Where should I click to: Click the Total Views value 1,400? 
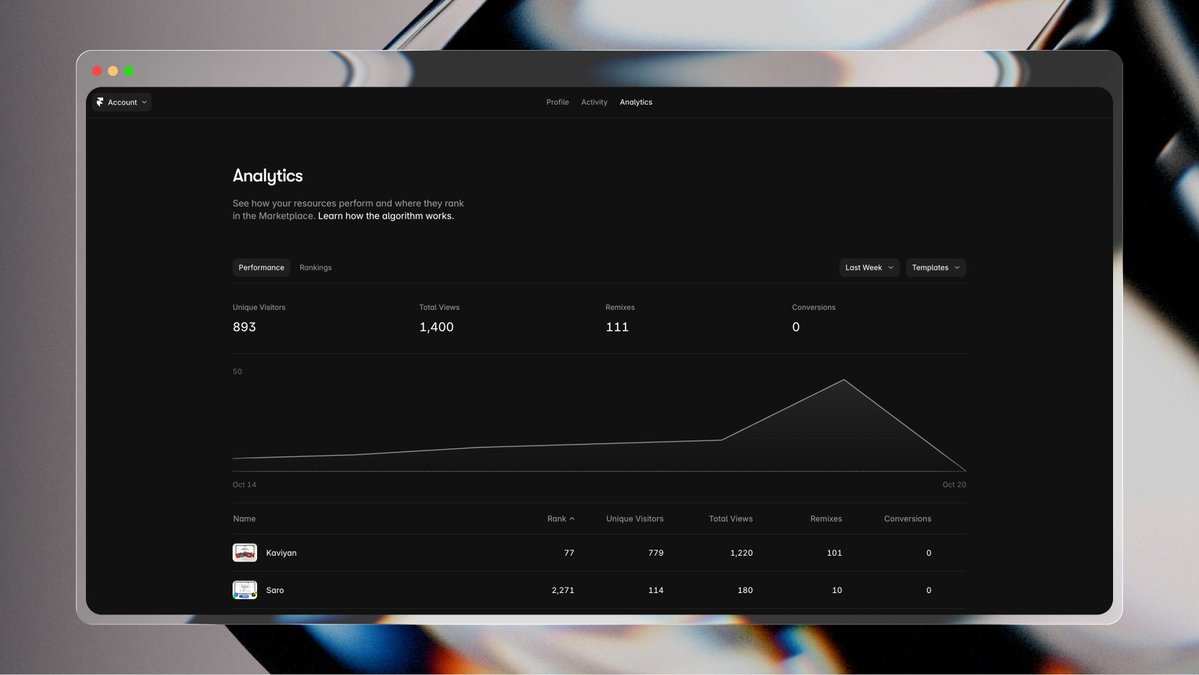436,326
